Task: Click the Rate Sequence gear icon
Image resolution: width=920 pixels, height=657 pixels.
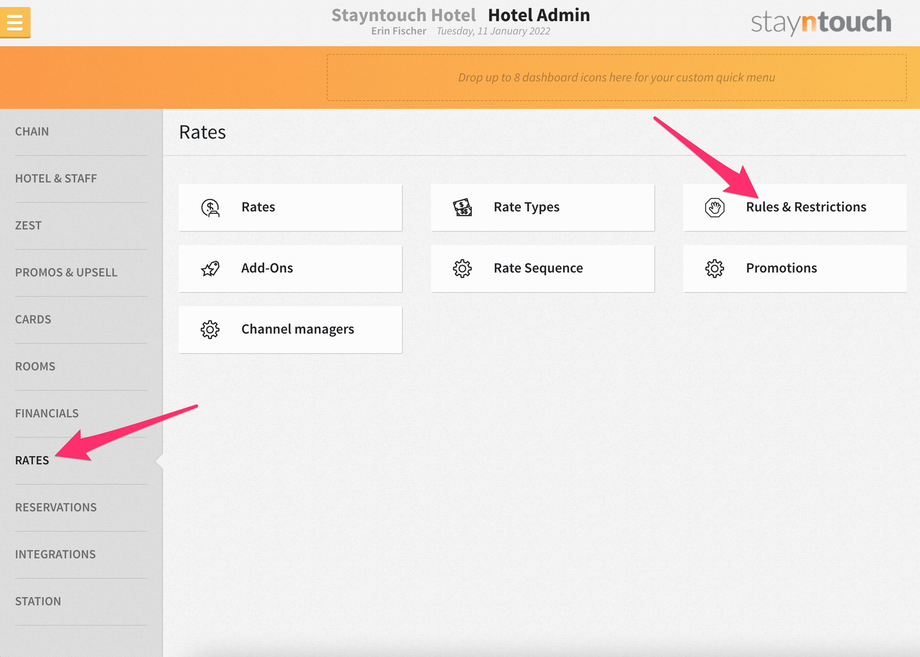Action: (462, 269)
